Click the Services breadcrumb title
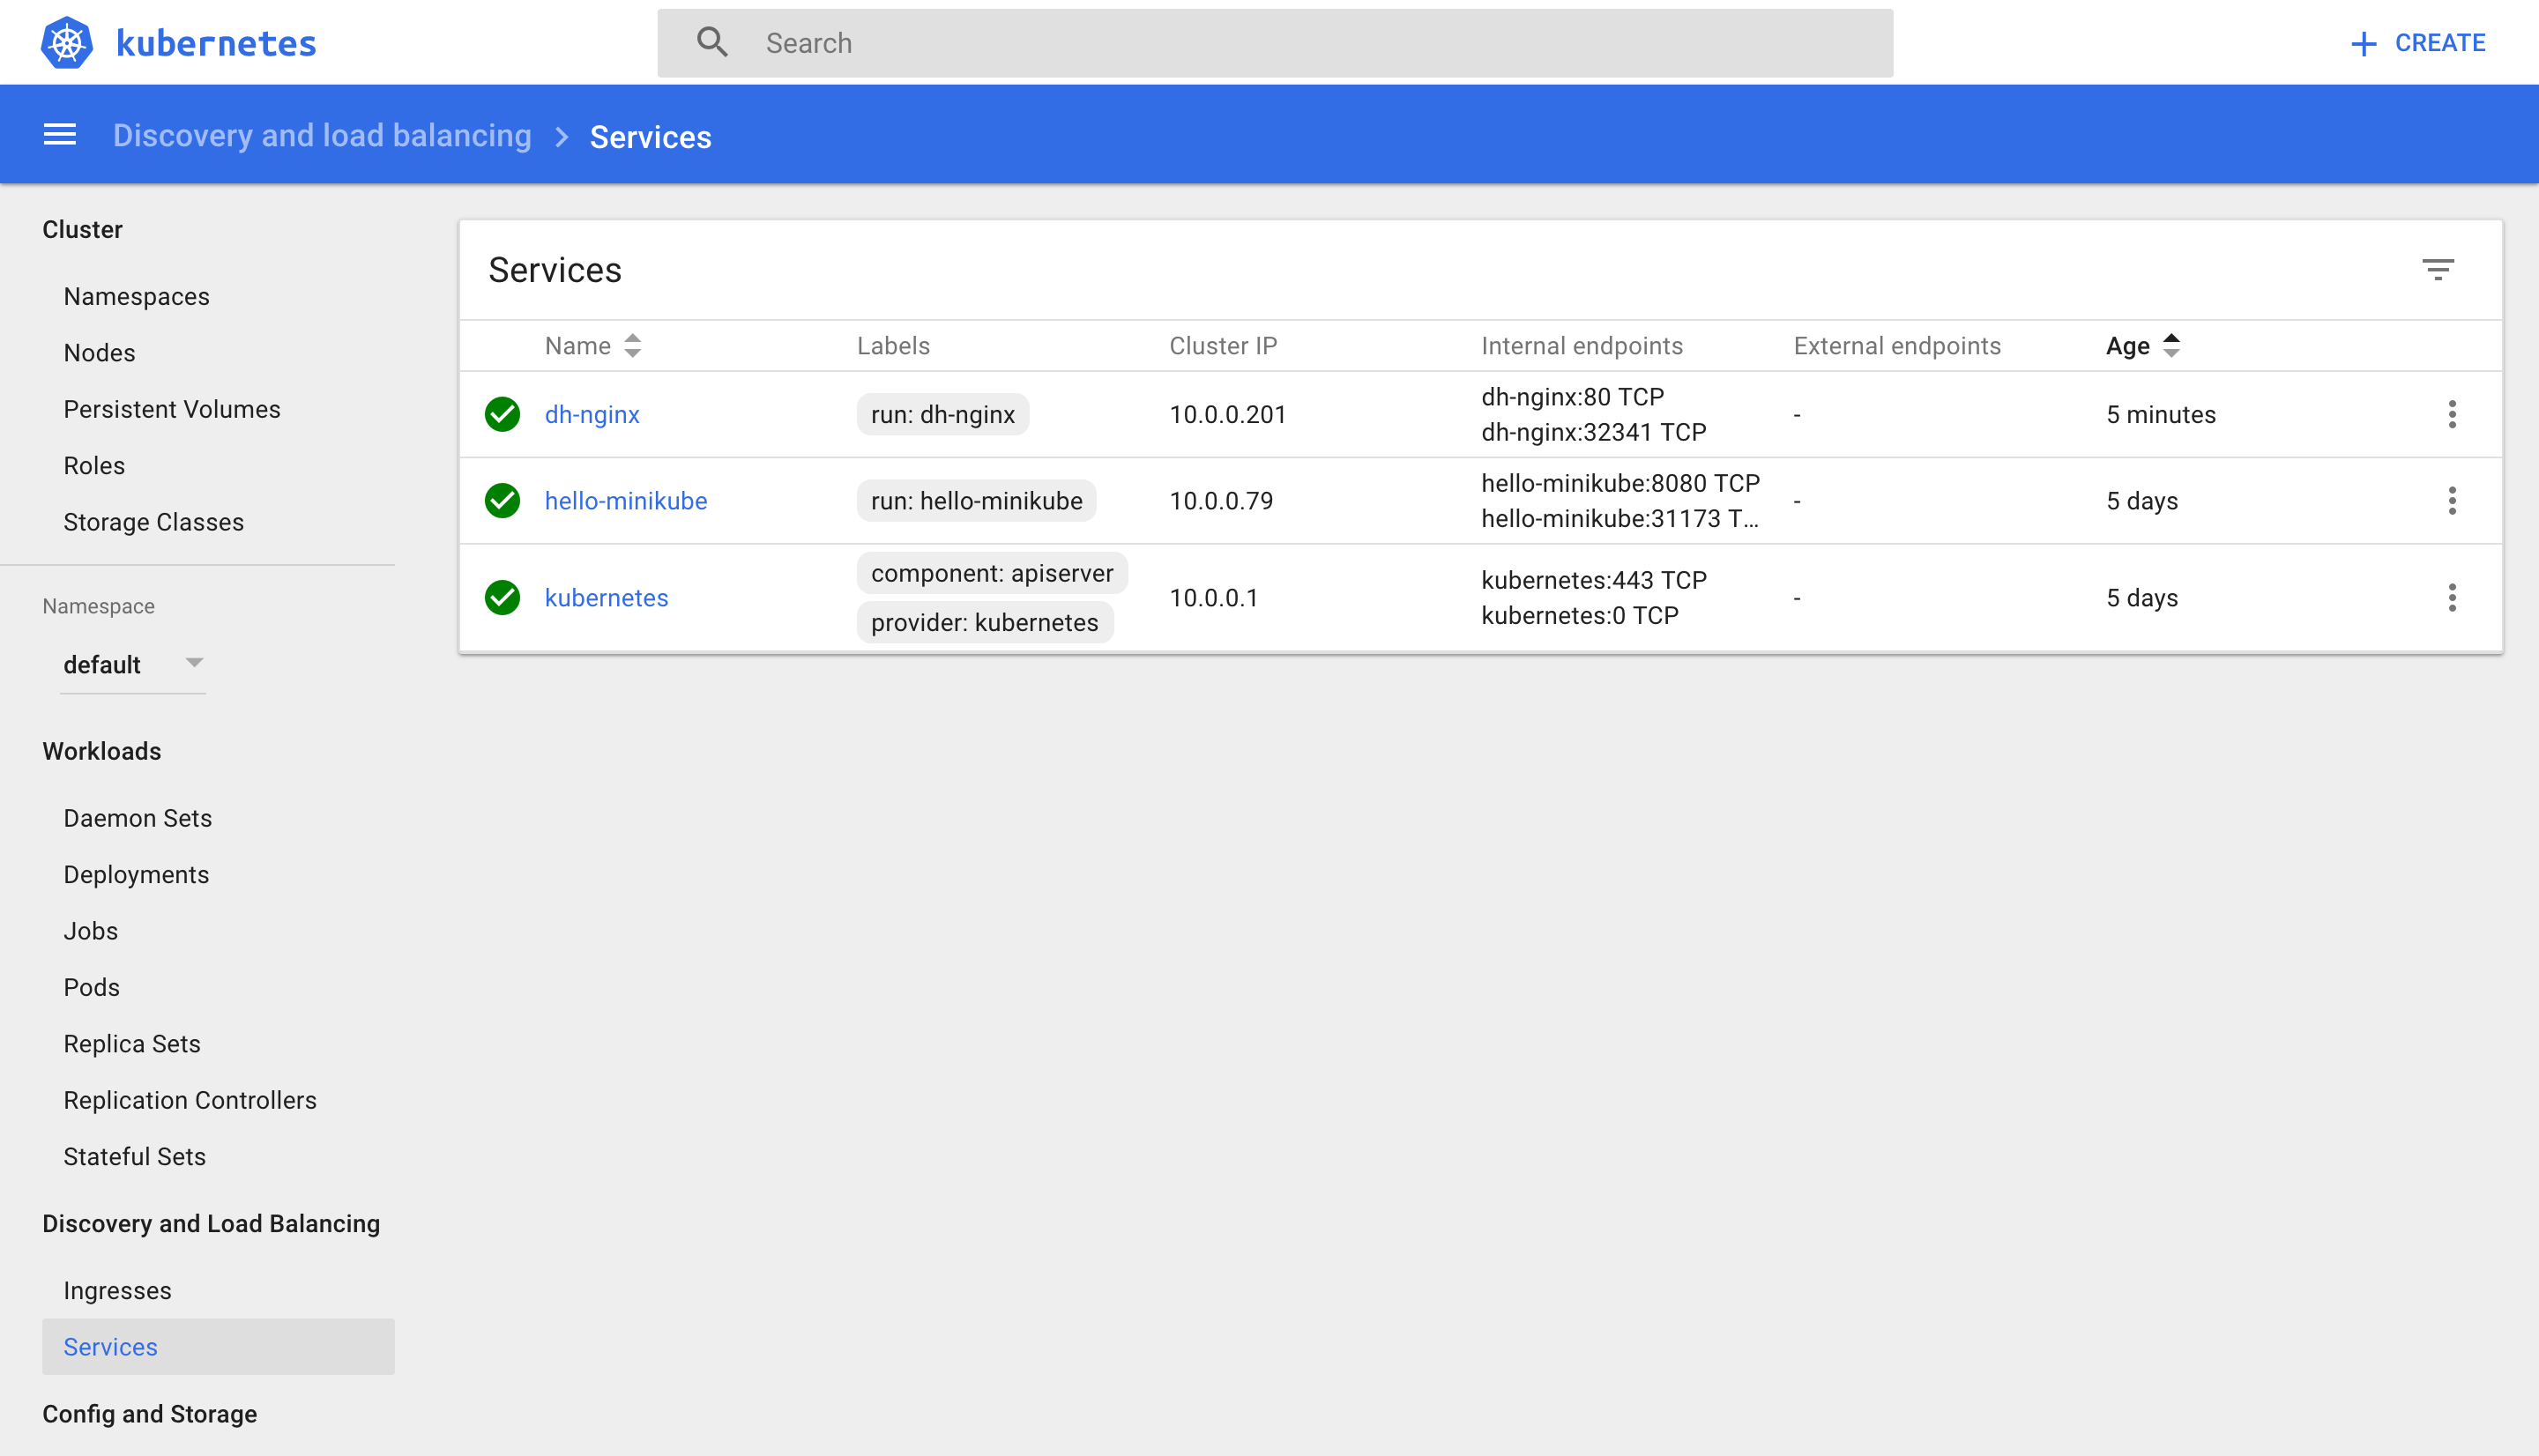Screen dimensions: 2539x1456 click(650, 137)
